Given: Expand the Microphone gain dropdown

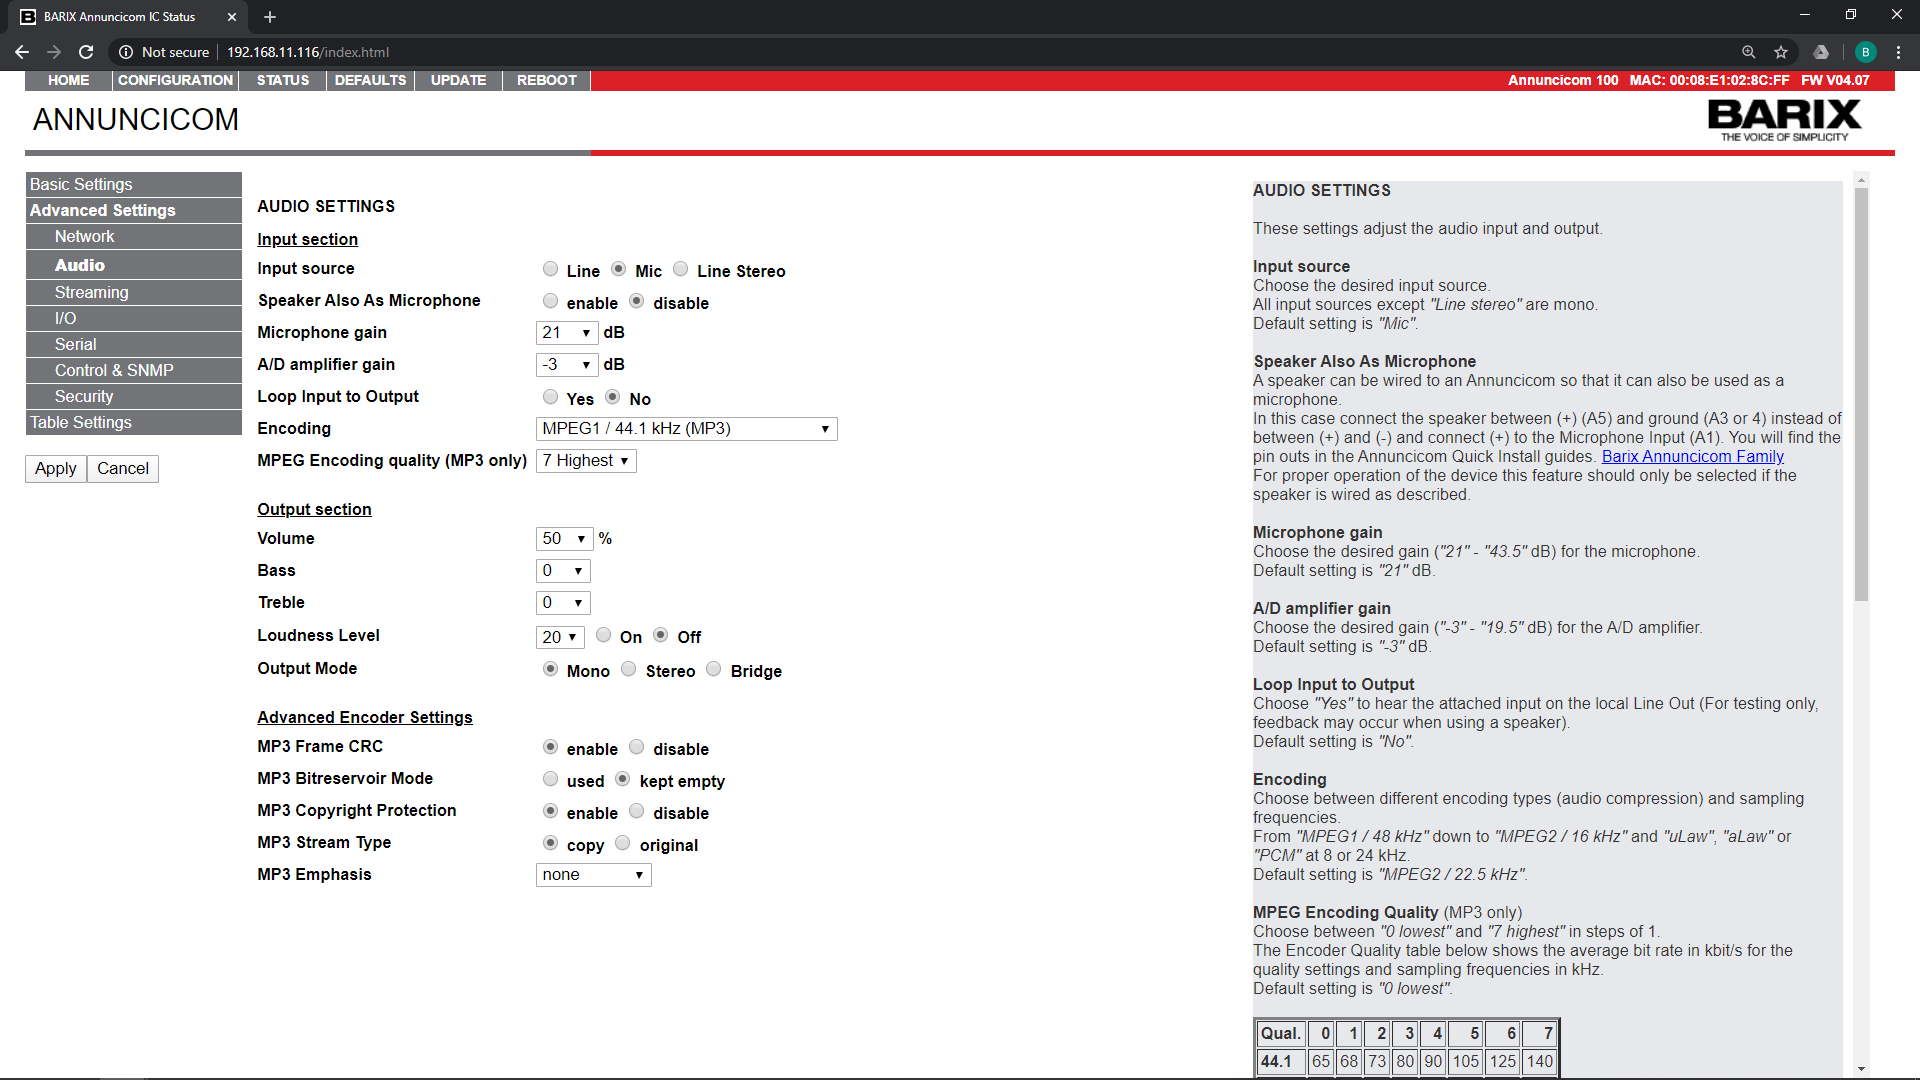Looking at the screenshot, I should (x=567, y=333).
